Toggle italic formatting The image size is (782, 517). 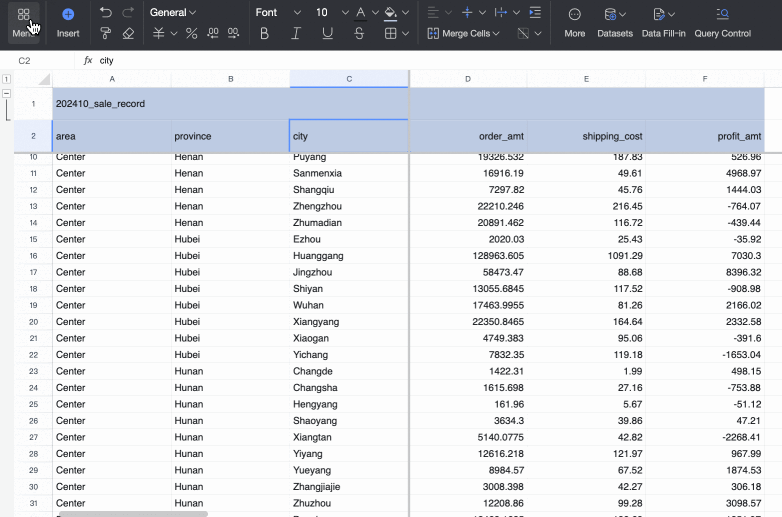pos(296,33)
